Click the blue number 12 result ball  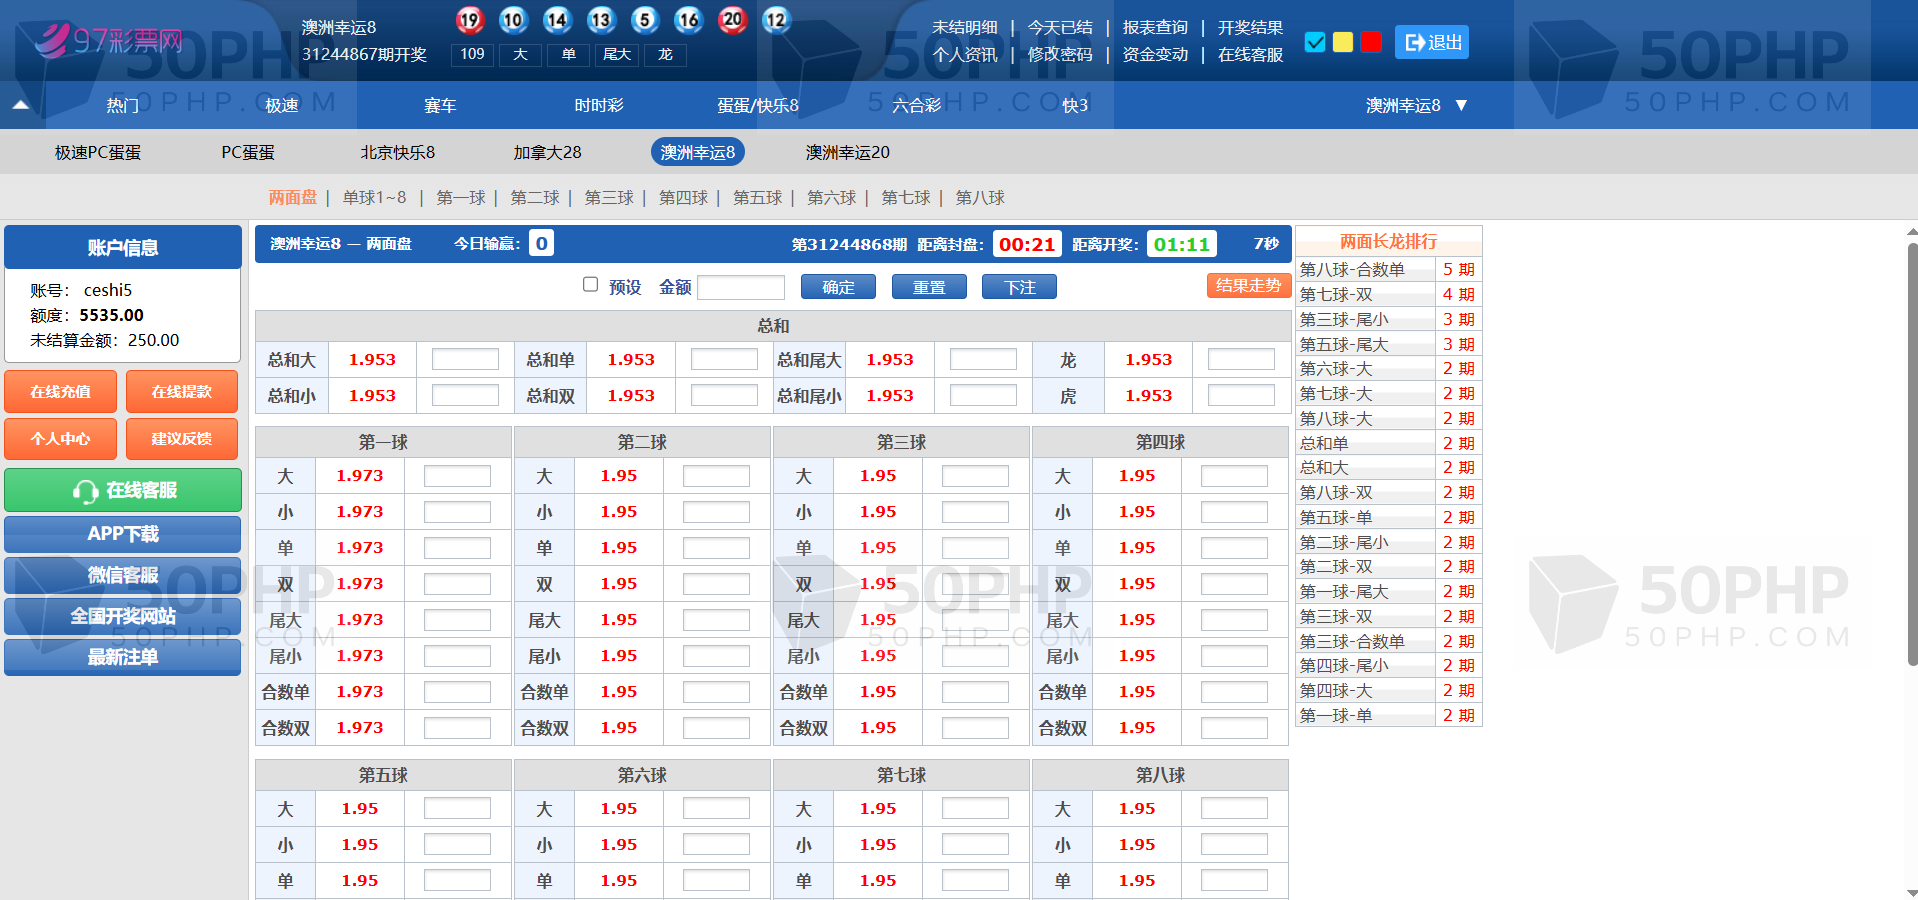[x=776, y=20]
